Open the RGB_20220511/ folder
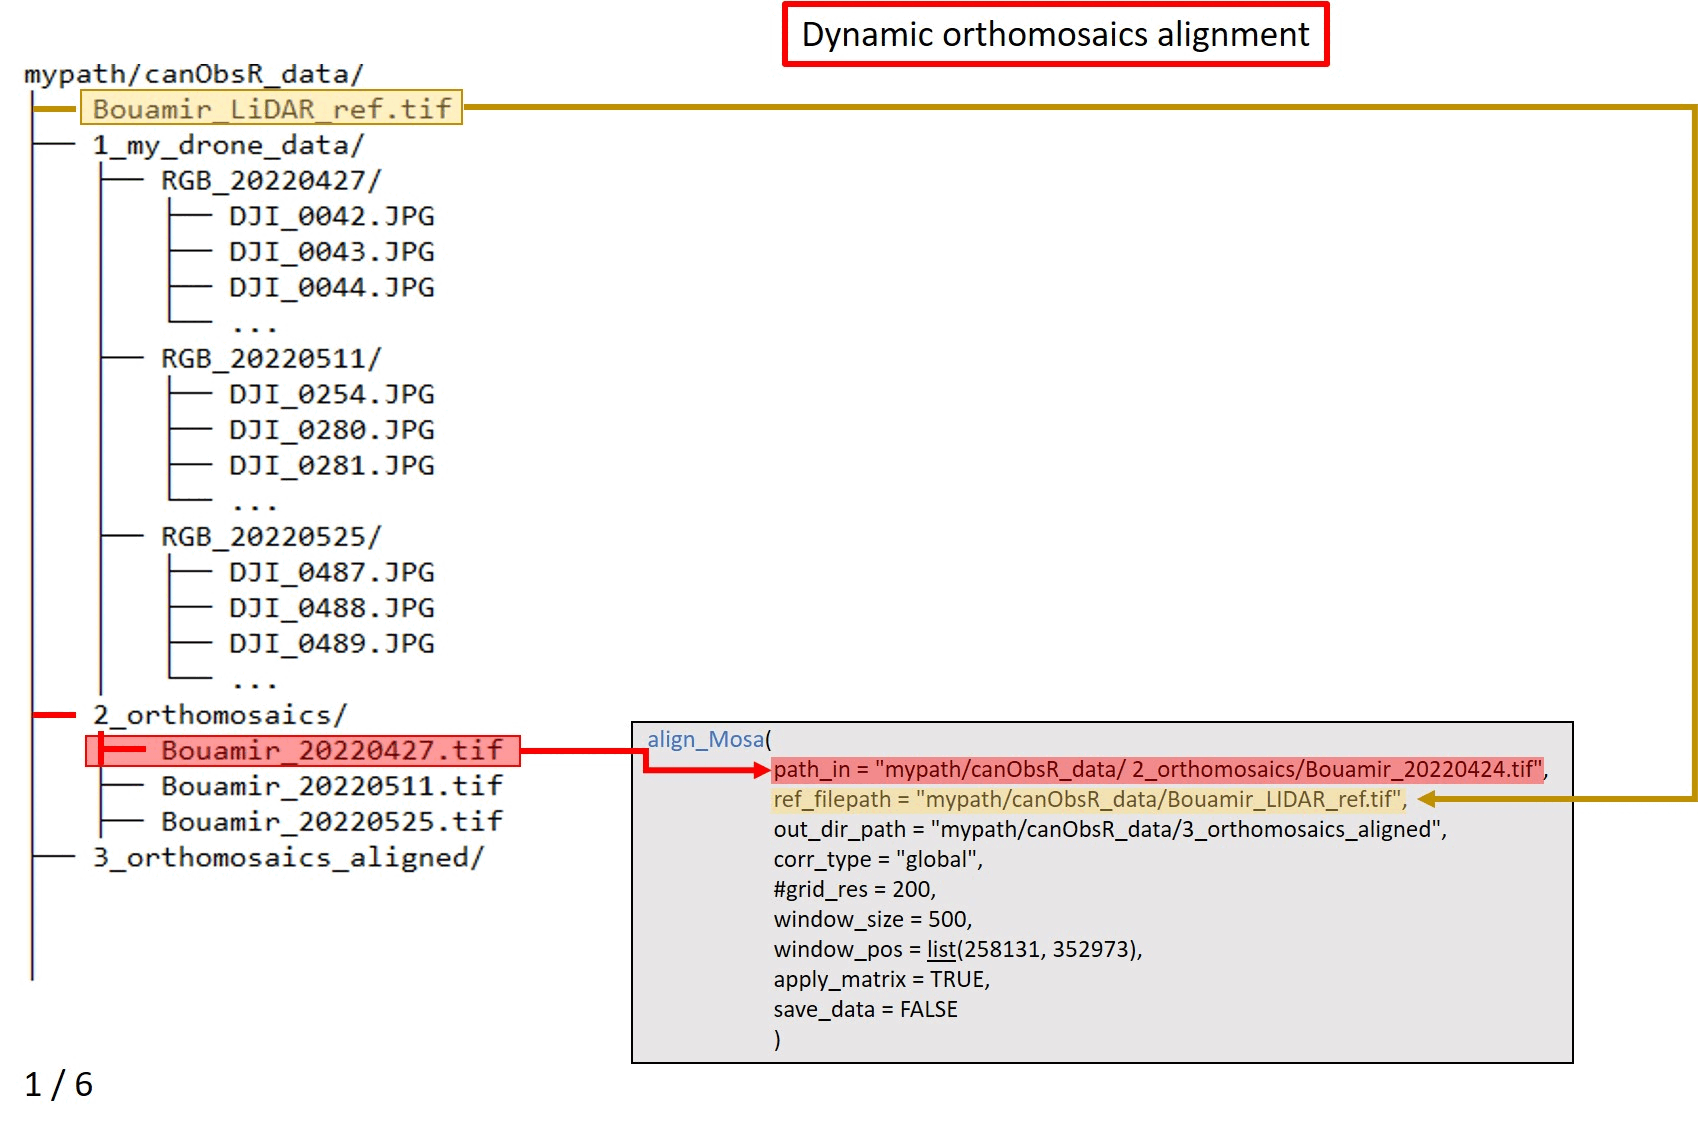1698x1129 pixels. pyautogui.click(x=271, y=358)
